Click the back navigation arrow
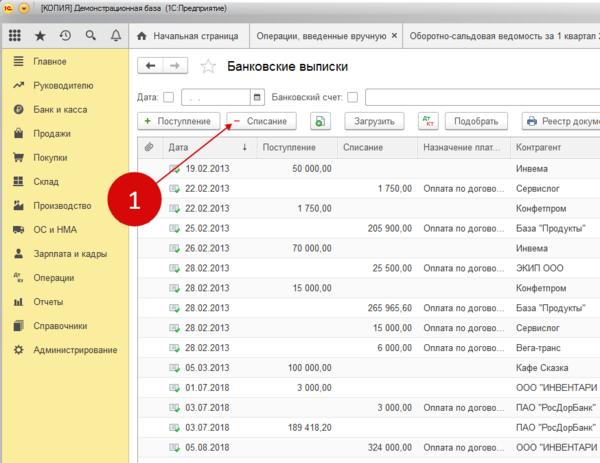600x463 pixels. click(151, 66)
